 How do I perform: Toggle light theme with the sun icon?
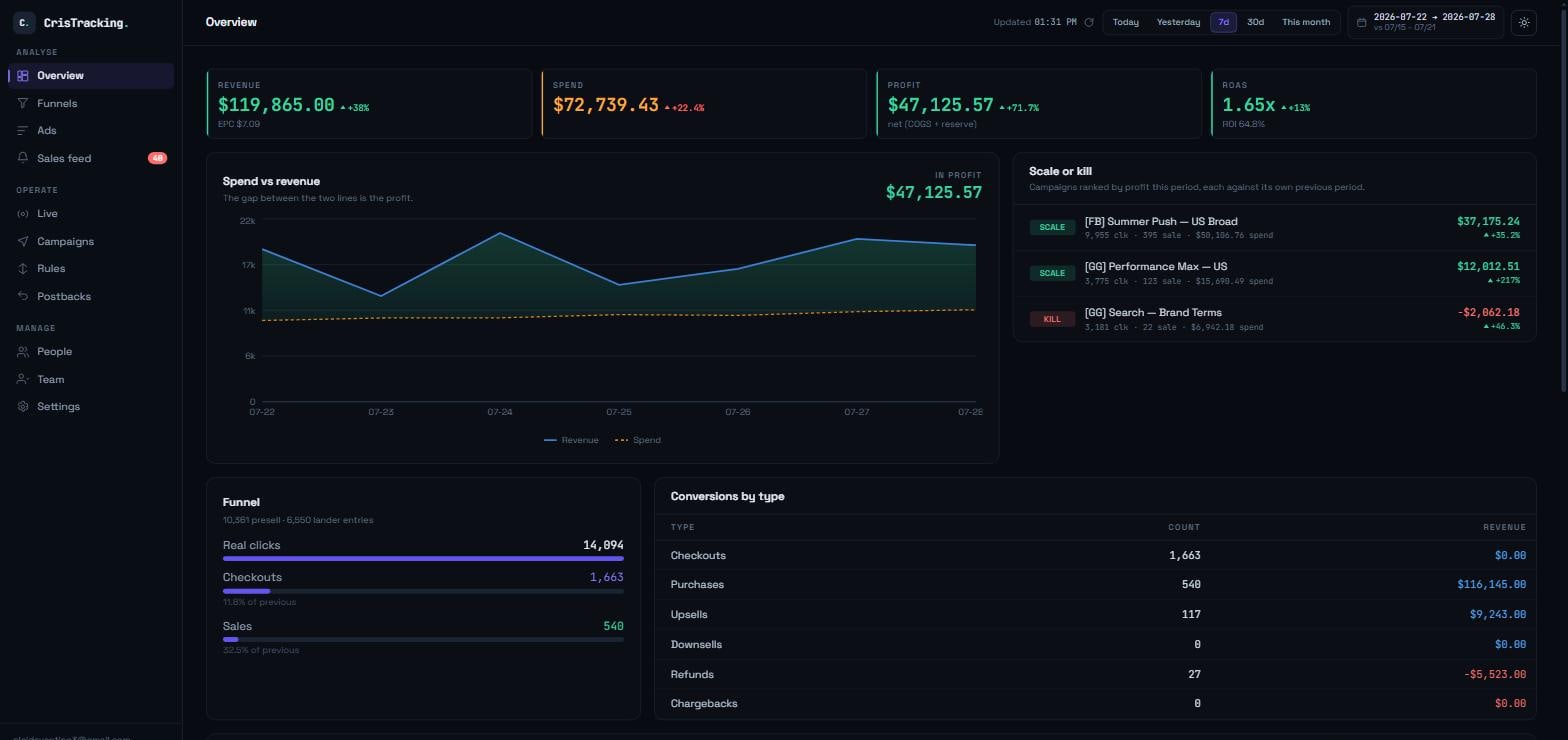(1524, 22)
